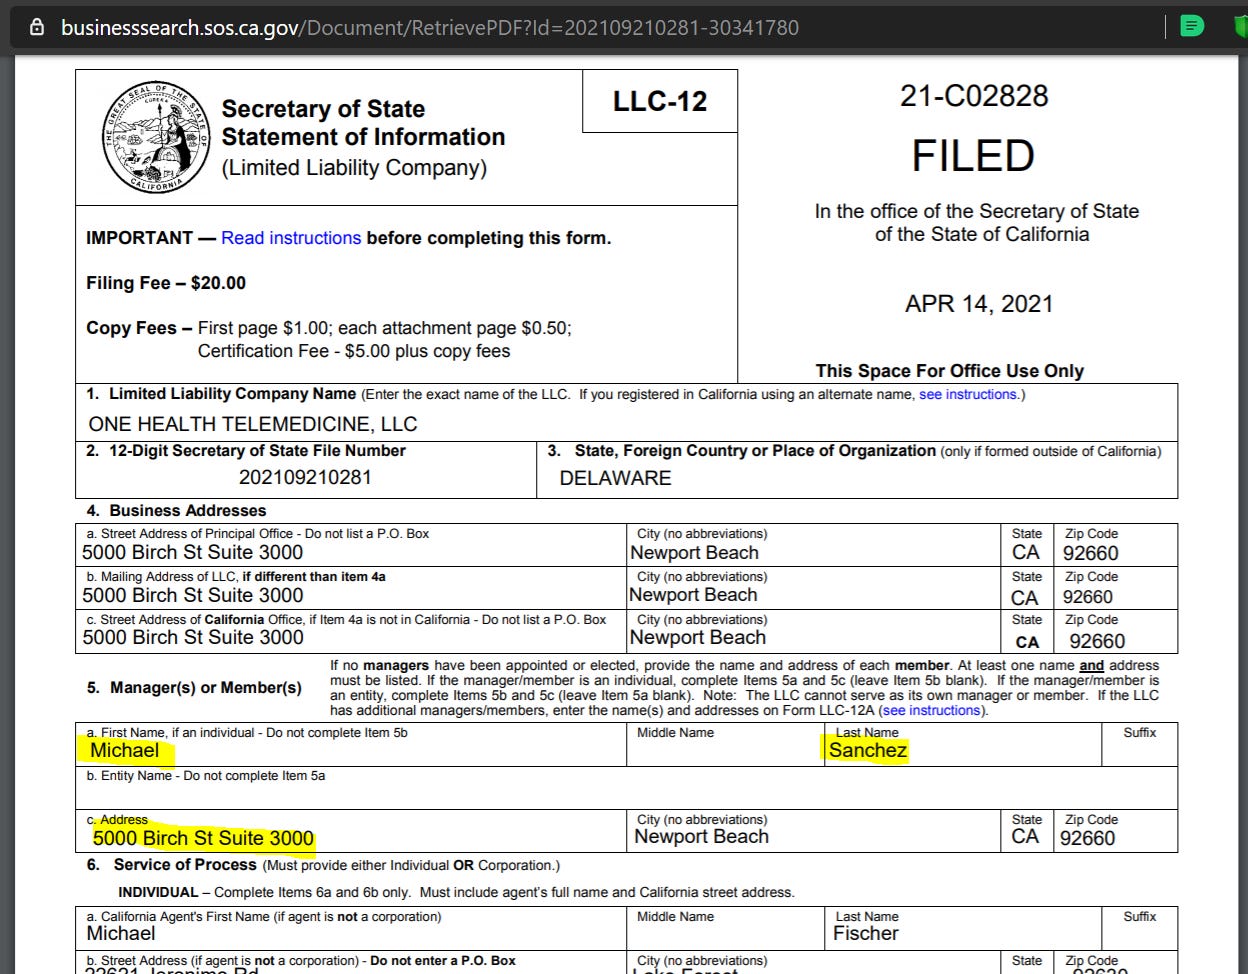Image resolution: width=1248 pixels, height=974 pixels.
Task: Click the filed date "APR 14, 2021"
Action: [979, 304]
